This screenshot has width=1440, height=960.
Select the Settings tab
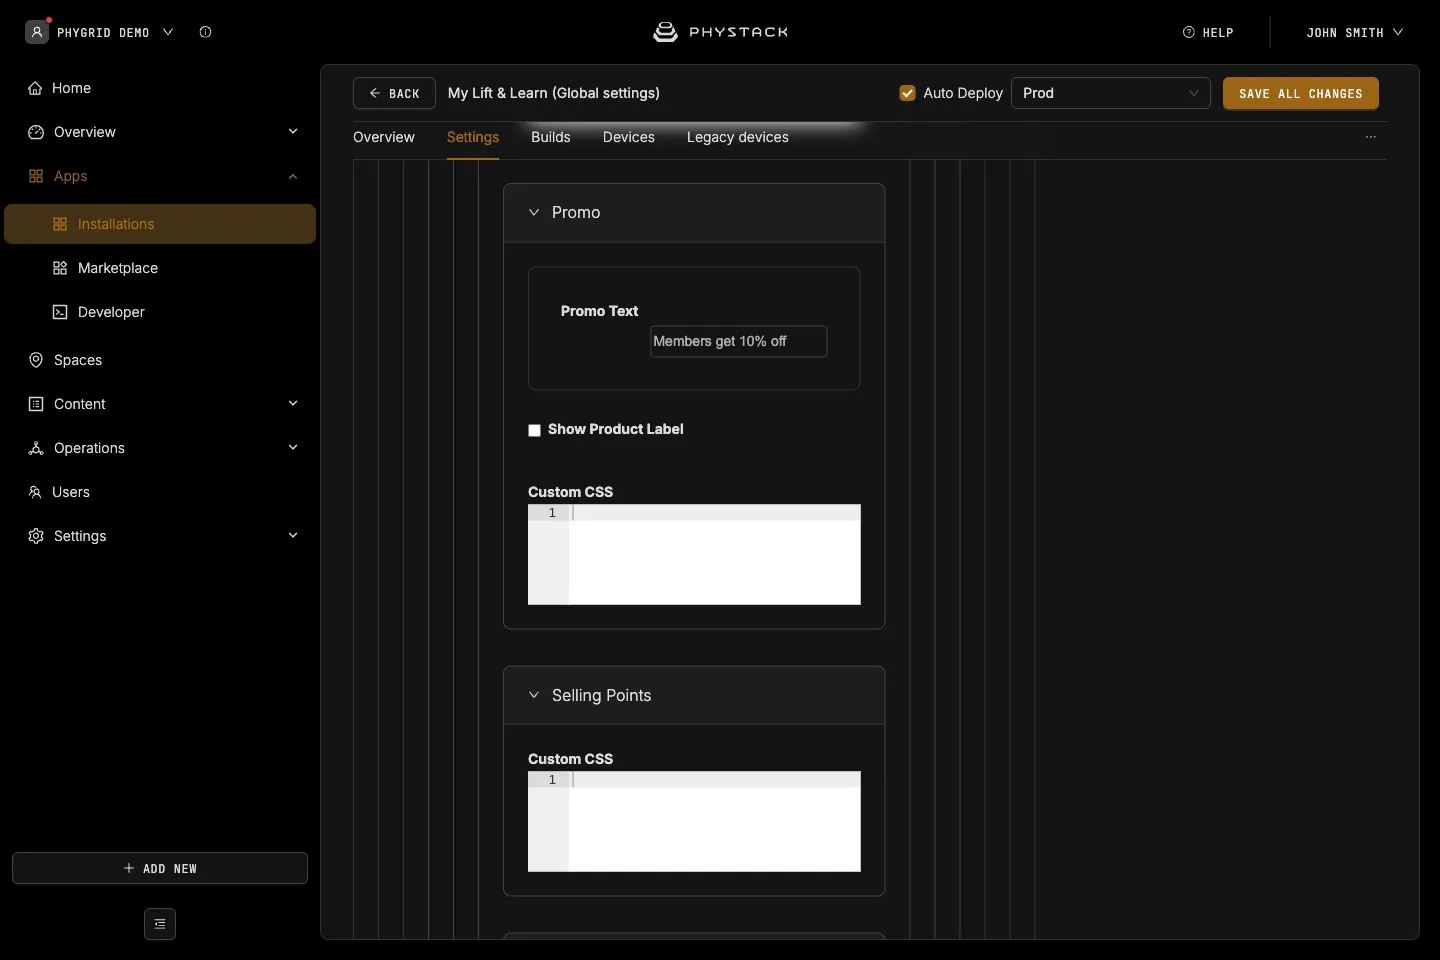click(x=473, y=137)
